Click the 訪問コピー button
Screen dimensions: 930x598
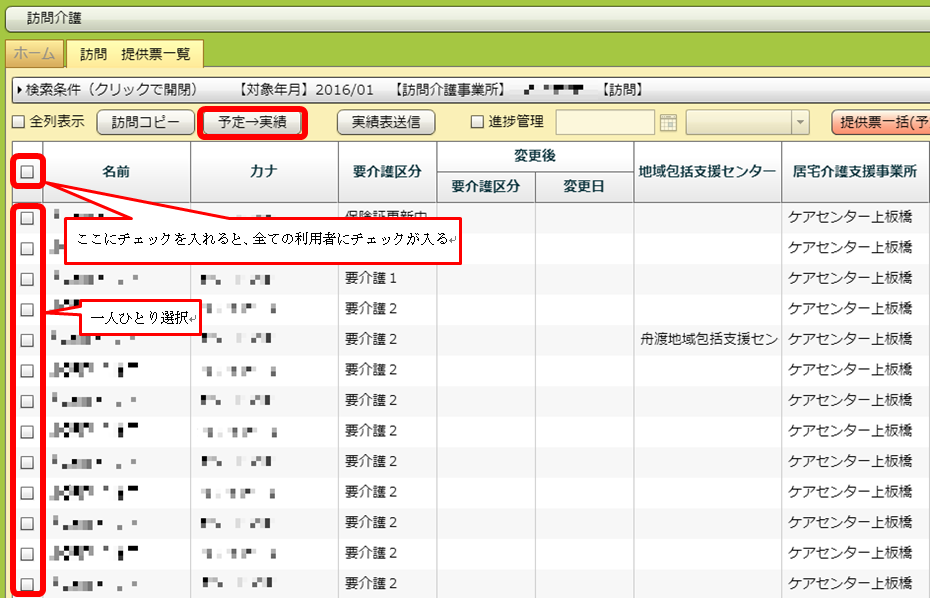[x=145, y=122]
